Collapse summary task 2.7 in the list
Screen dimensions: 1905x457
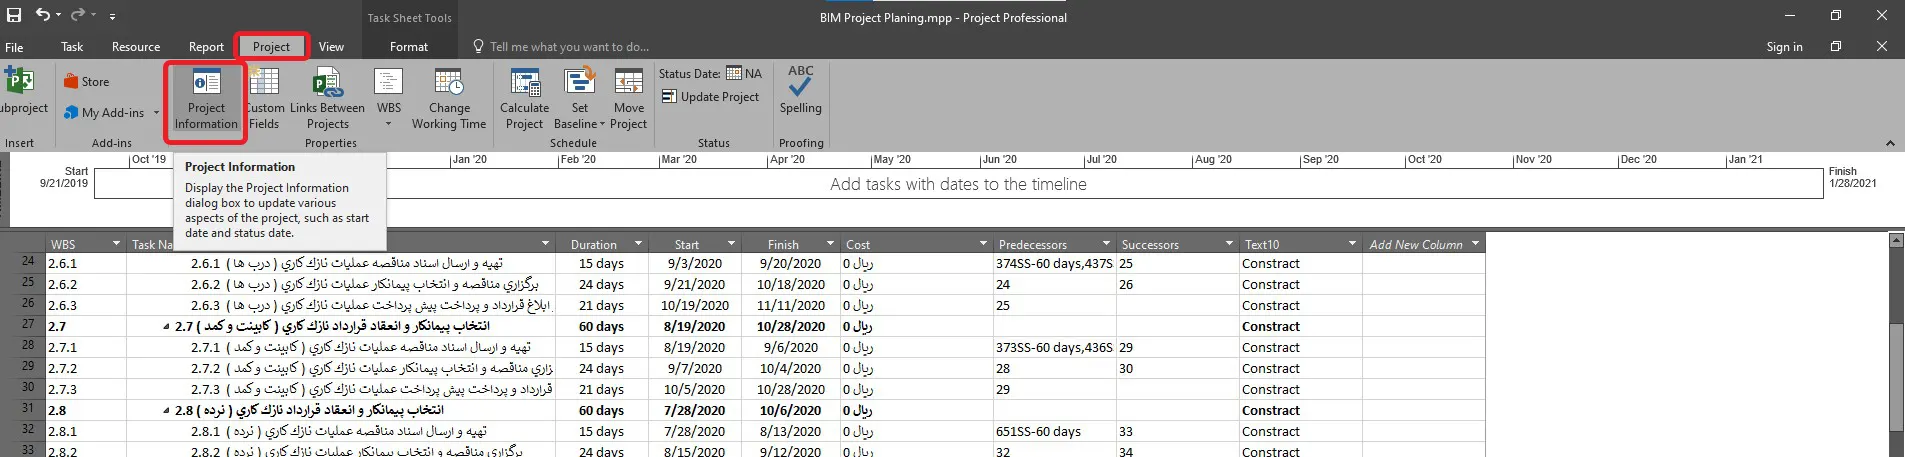click(x=166, y=327)
